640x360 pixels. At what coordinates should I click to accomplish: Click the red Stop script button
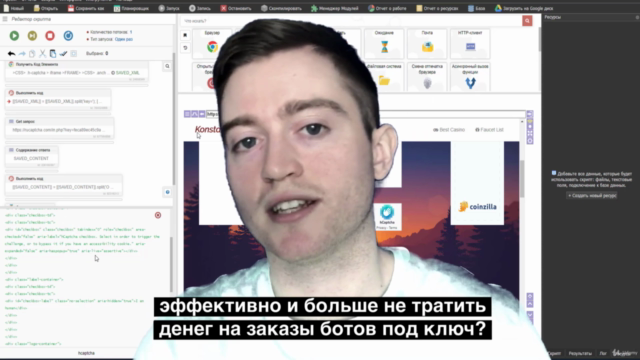click(50, 36)
